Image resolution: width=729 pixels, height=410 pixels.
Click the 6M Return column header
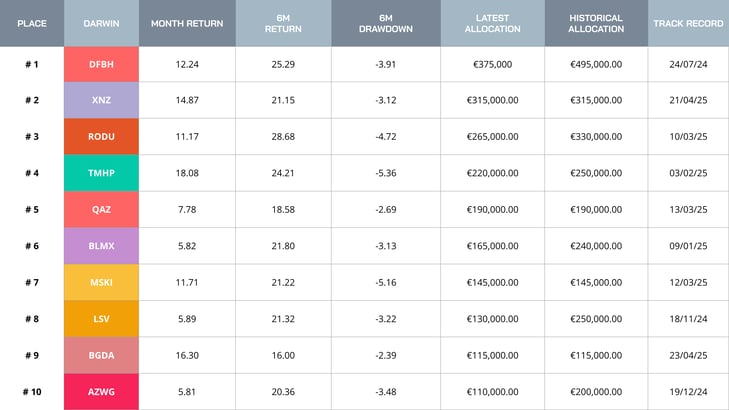[283, 23]
